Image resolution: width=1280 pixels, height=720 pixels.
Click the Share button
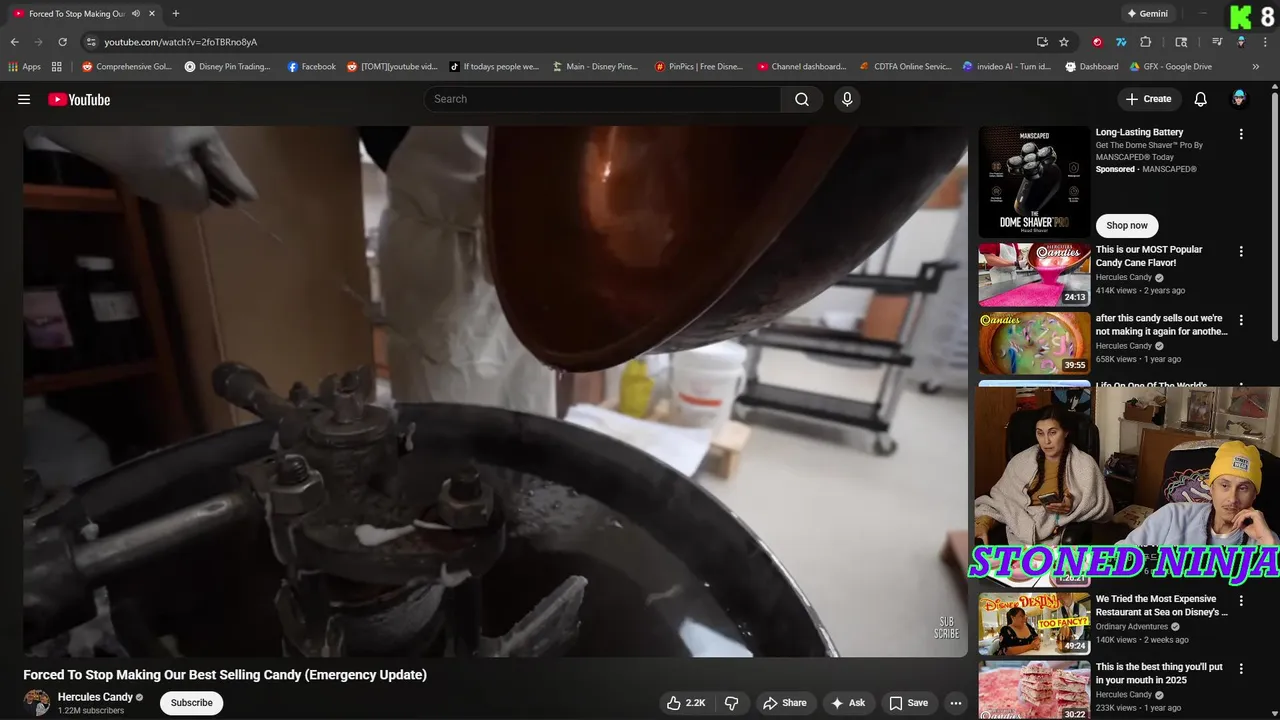tap(785, 703)
